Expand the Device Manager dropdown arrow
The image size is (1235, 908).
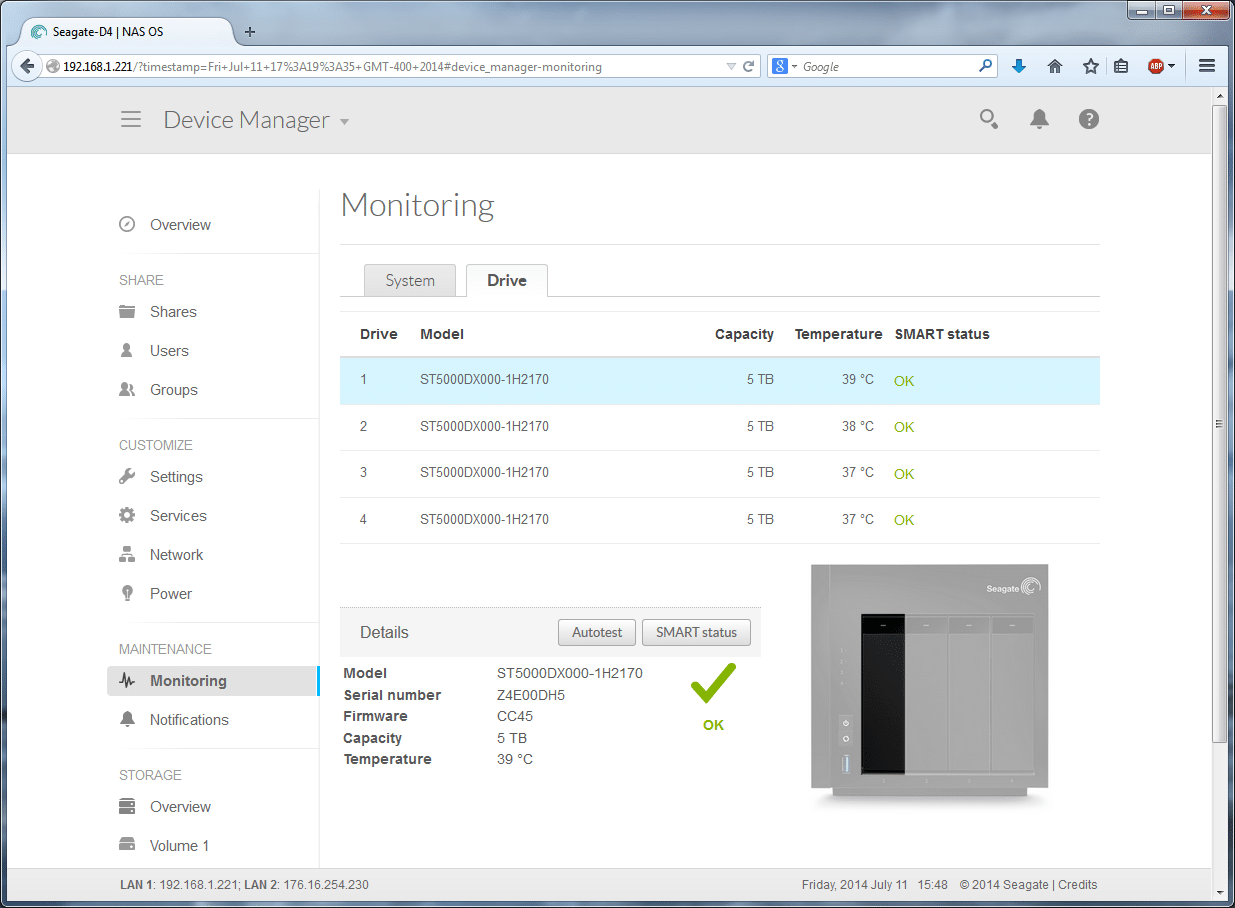pyautogui.click(x=345, y=122)
